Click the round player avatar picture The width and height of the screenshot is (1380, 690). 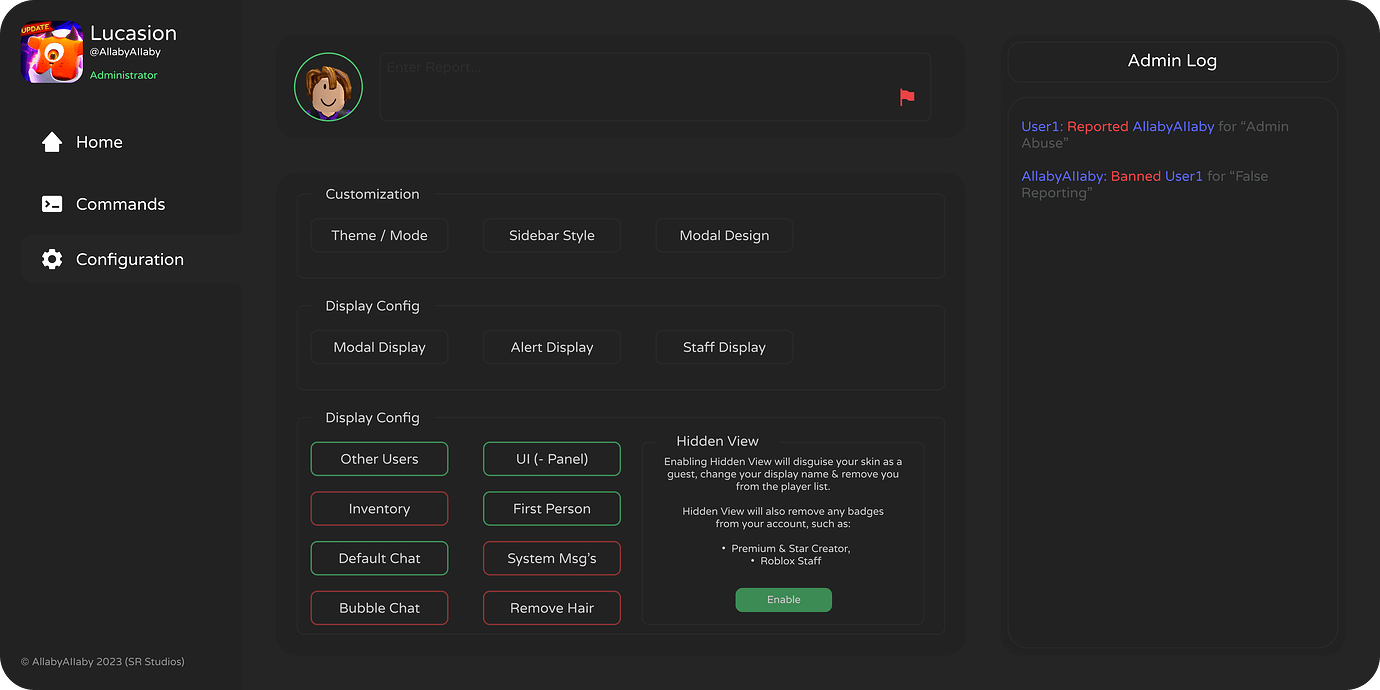tap(328, 87)
